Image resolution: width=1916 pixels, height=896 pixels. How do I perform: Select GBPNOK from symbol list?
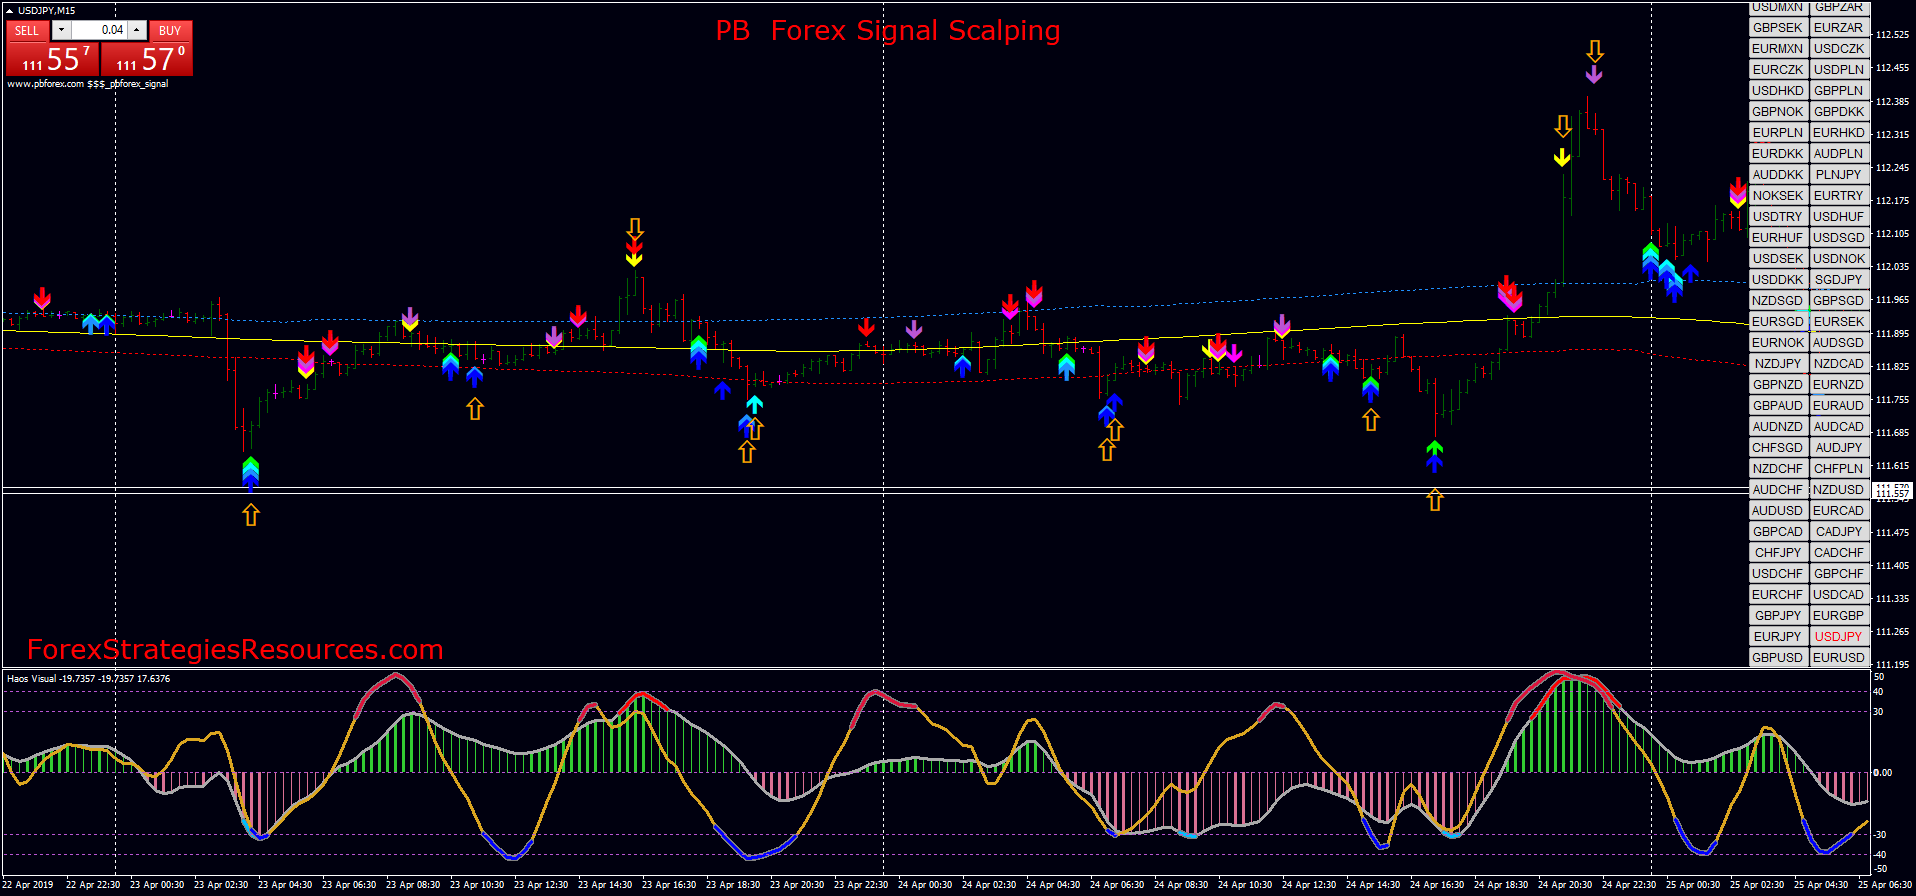click(1778, 111)
